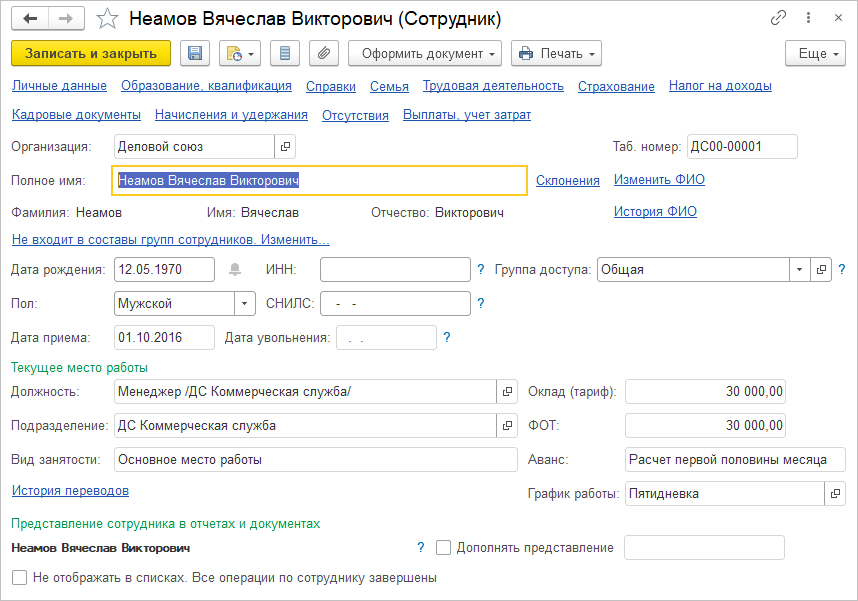The image size is (858, 601).
Task: Open the list/report document icon
Action: pos(286,53)
